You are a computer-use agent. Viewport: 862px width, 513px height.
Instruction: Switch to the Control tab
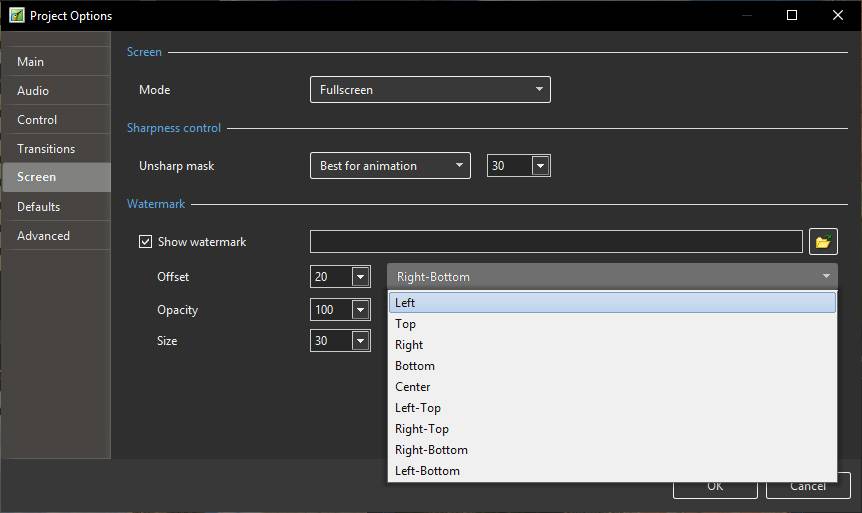[x=57, y=120]
